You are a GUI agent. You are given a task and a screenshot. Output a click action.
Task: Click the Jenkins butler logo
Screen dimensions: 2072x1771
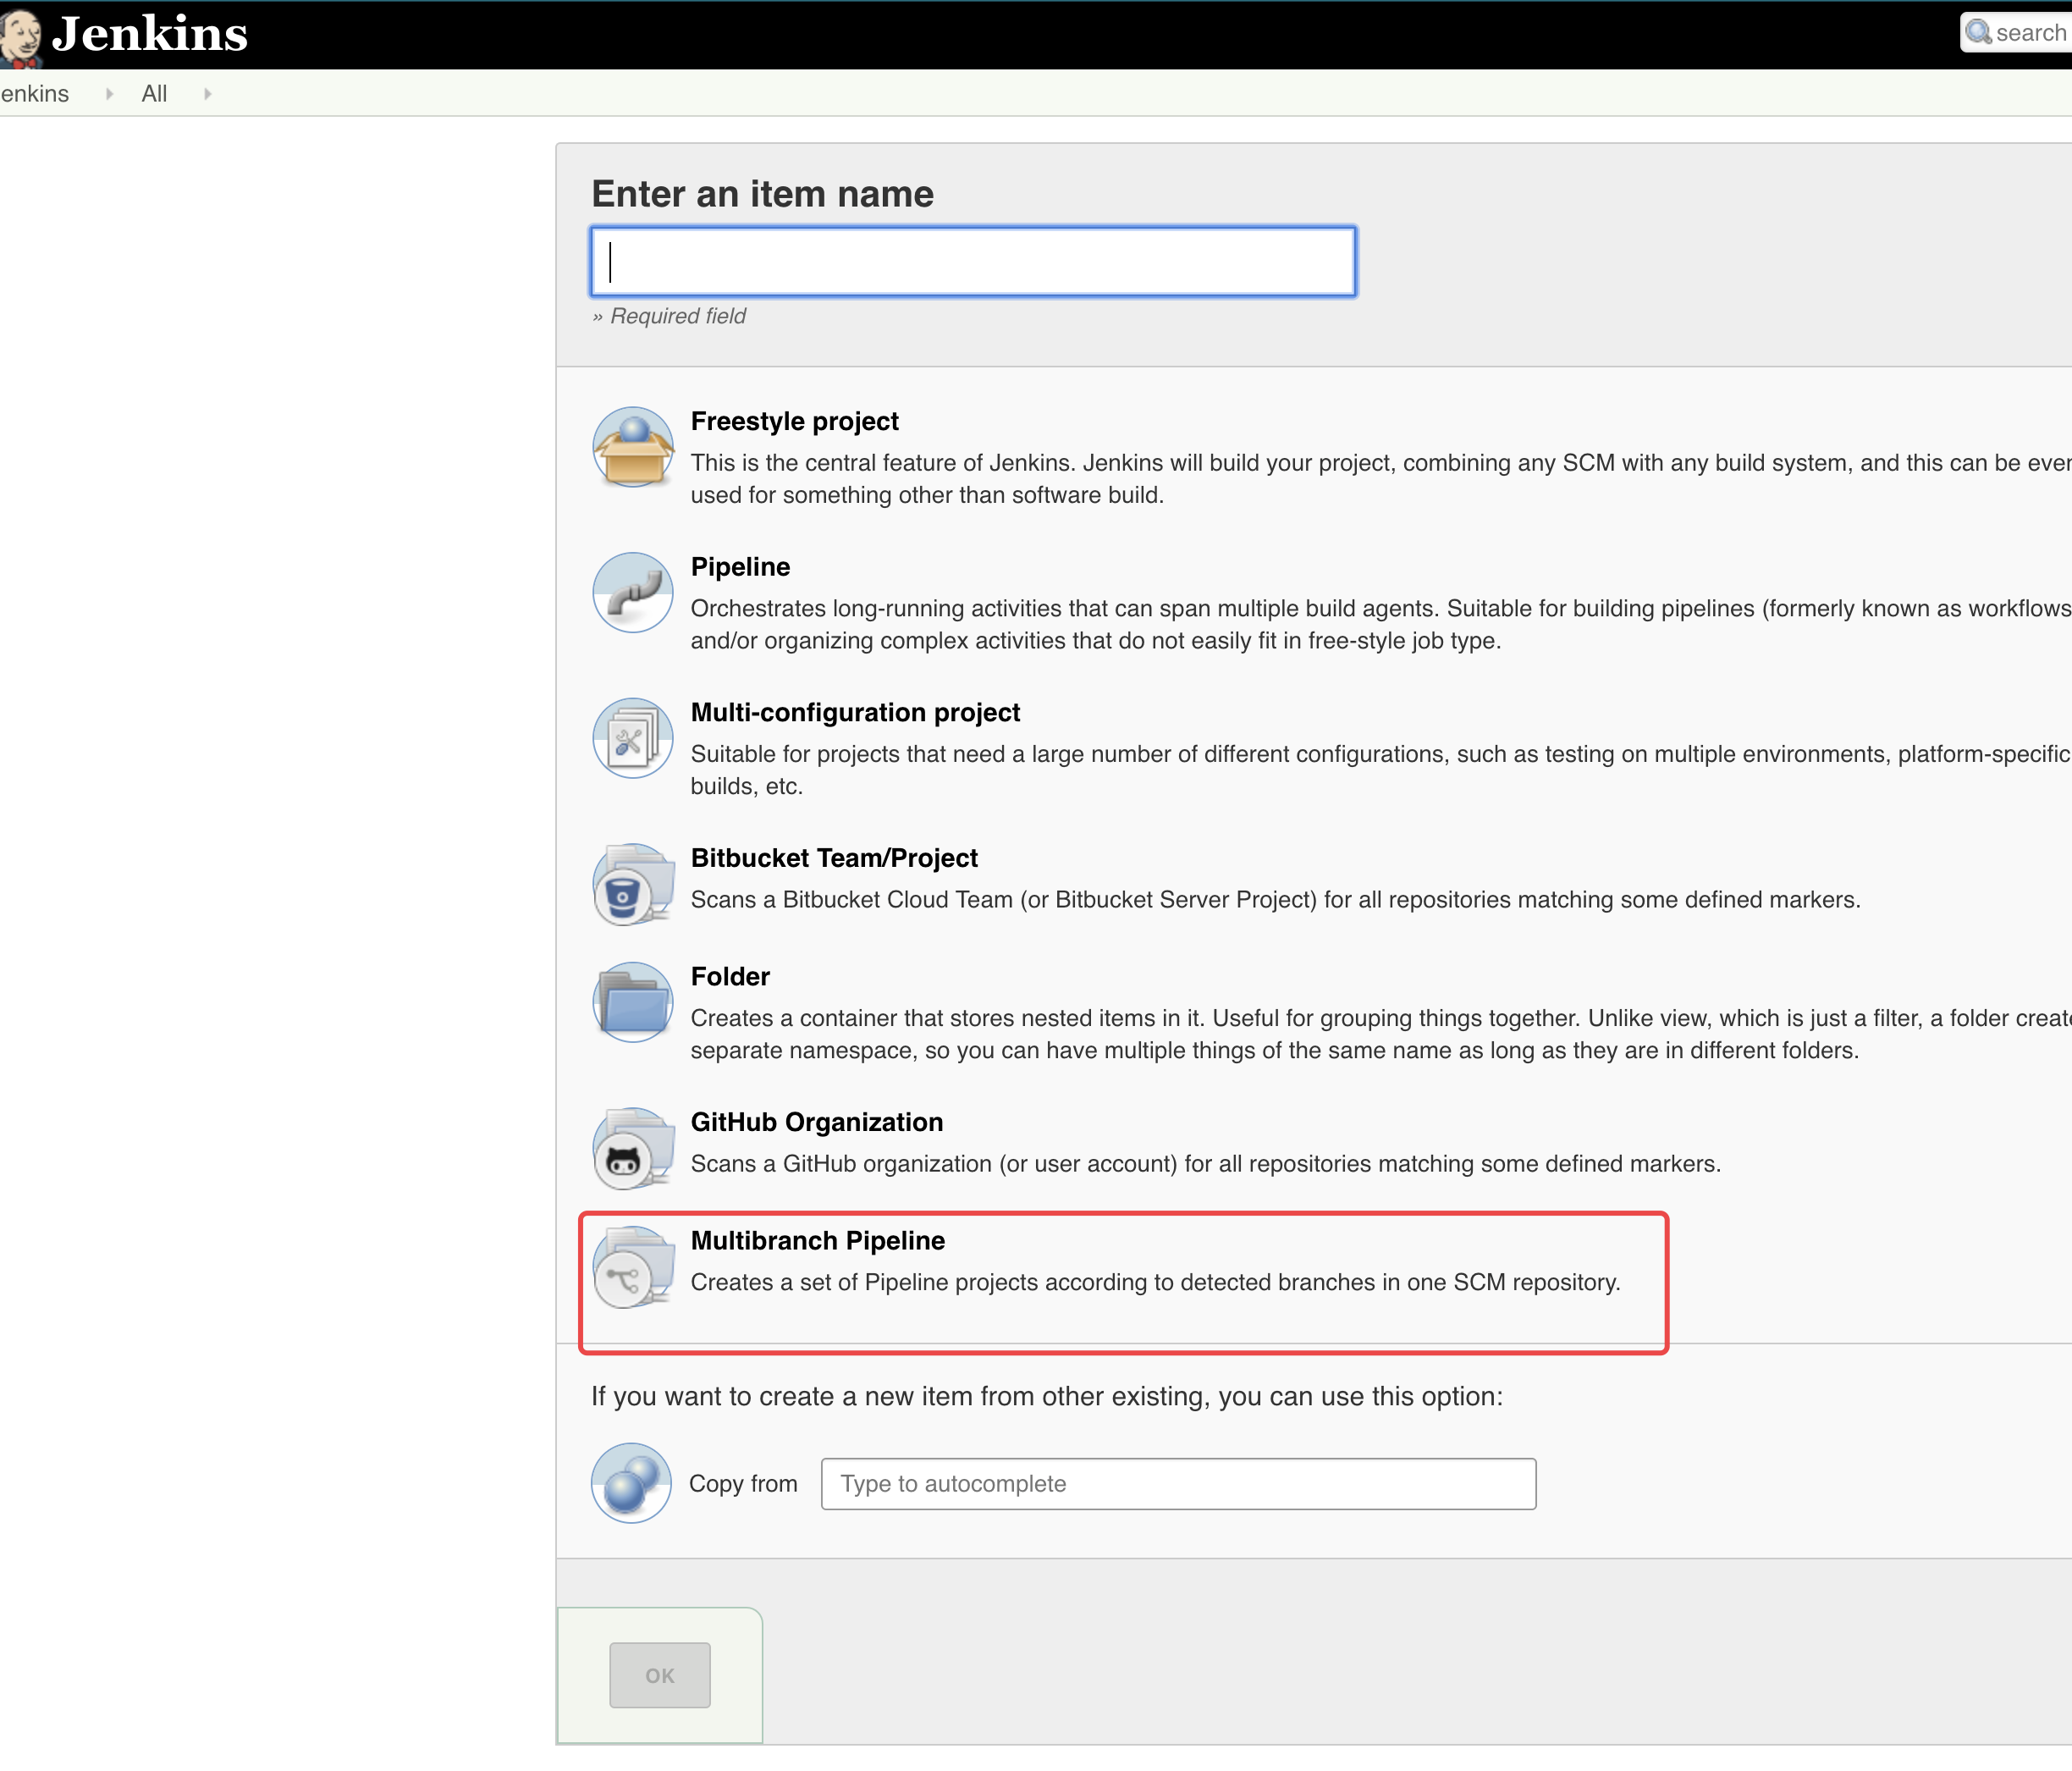[x=20, y=36]
